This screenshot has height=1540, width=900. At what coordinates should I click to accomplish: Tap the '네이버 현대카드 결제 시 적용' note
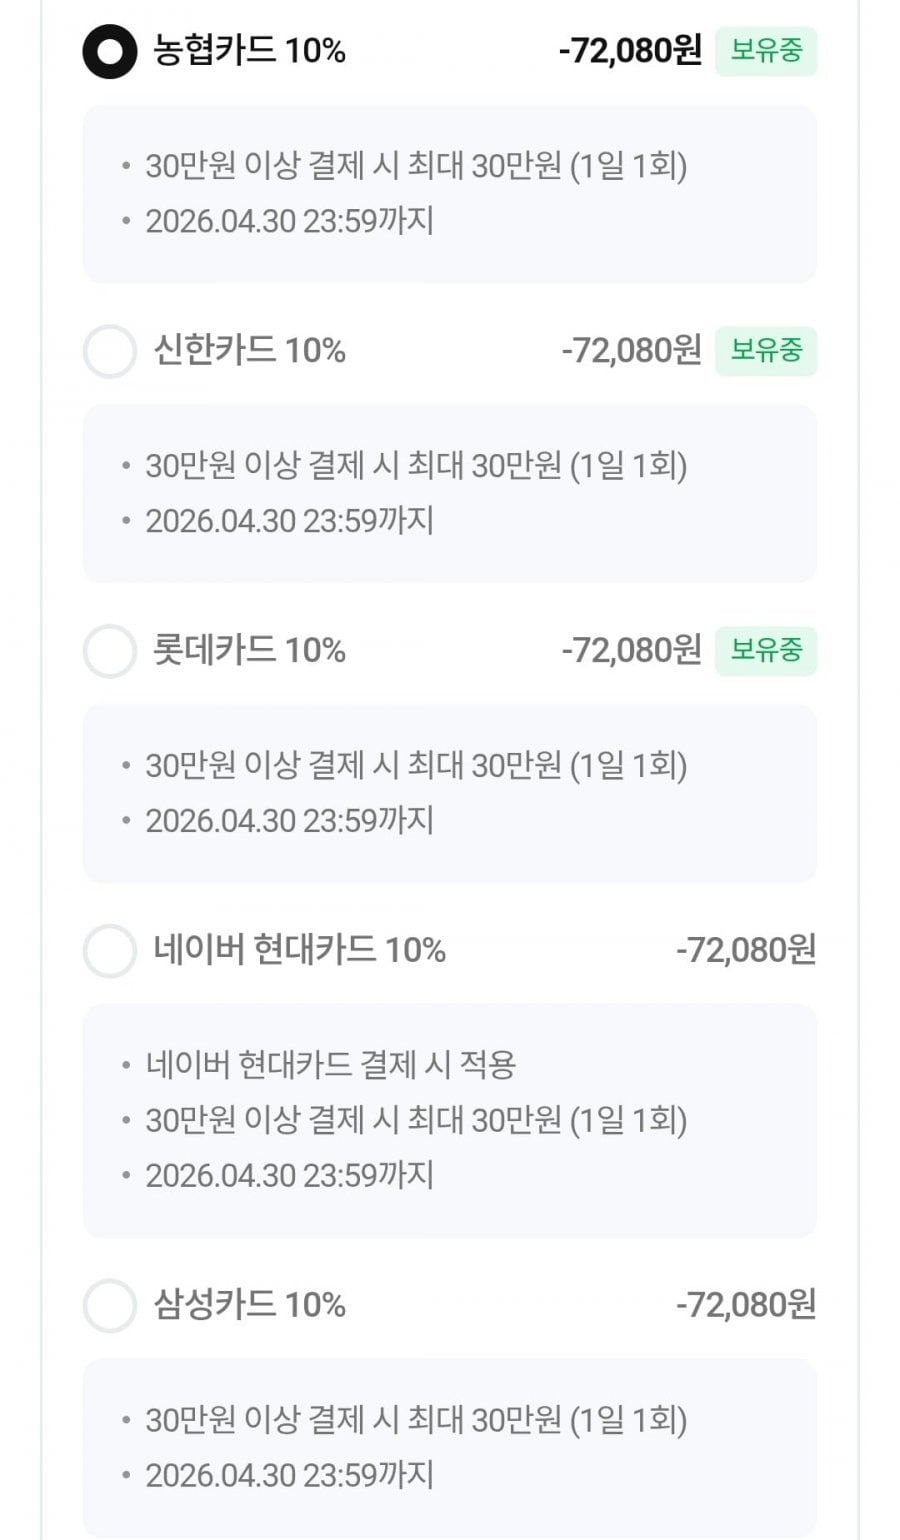[x=330, y=1065]
